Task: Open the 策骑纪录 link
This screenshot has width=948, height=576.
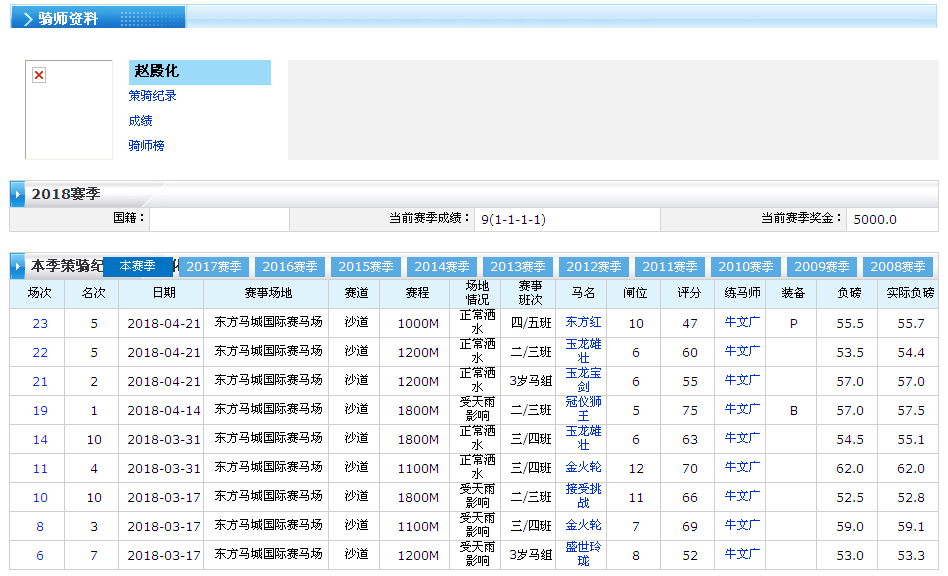Action: [152, 96]
